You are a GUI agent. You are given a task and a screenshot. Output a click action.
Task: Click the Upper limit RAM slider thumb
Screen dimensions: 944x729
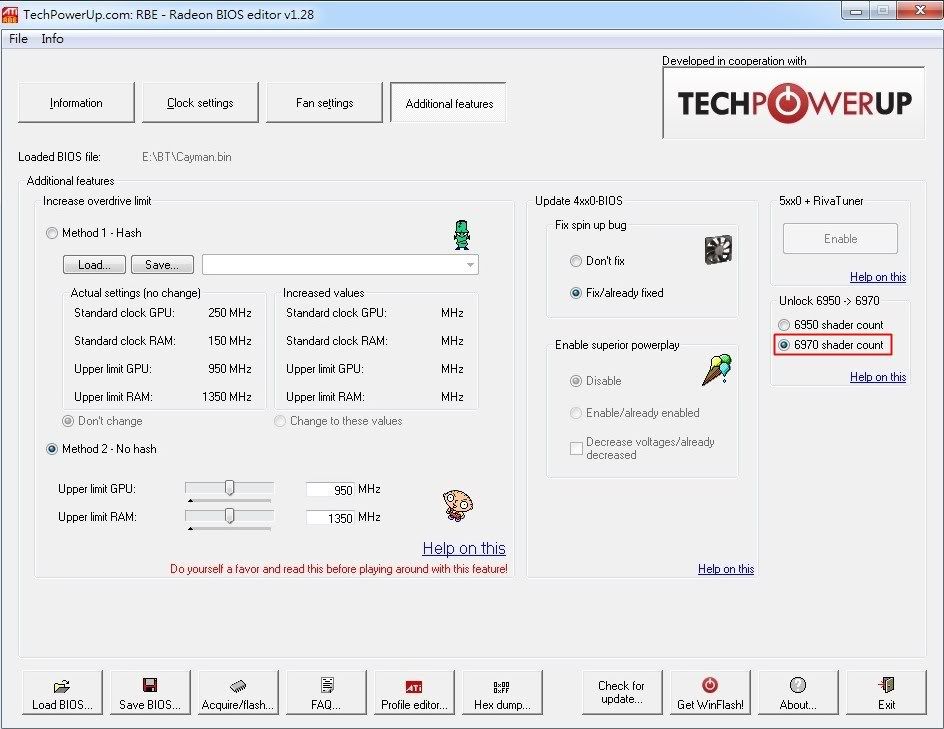229,516
